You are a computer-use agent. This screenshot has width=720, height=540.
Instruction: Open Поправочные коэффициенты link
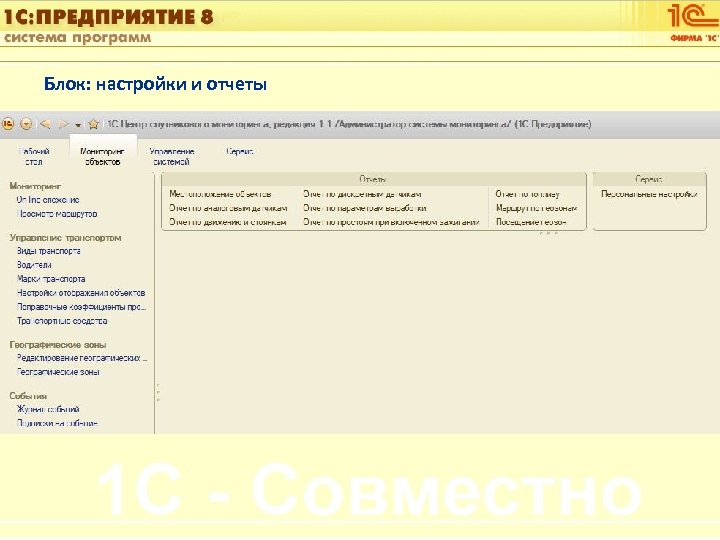click(81, 307)
